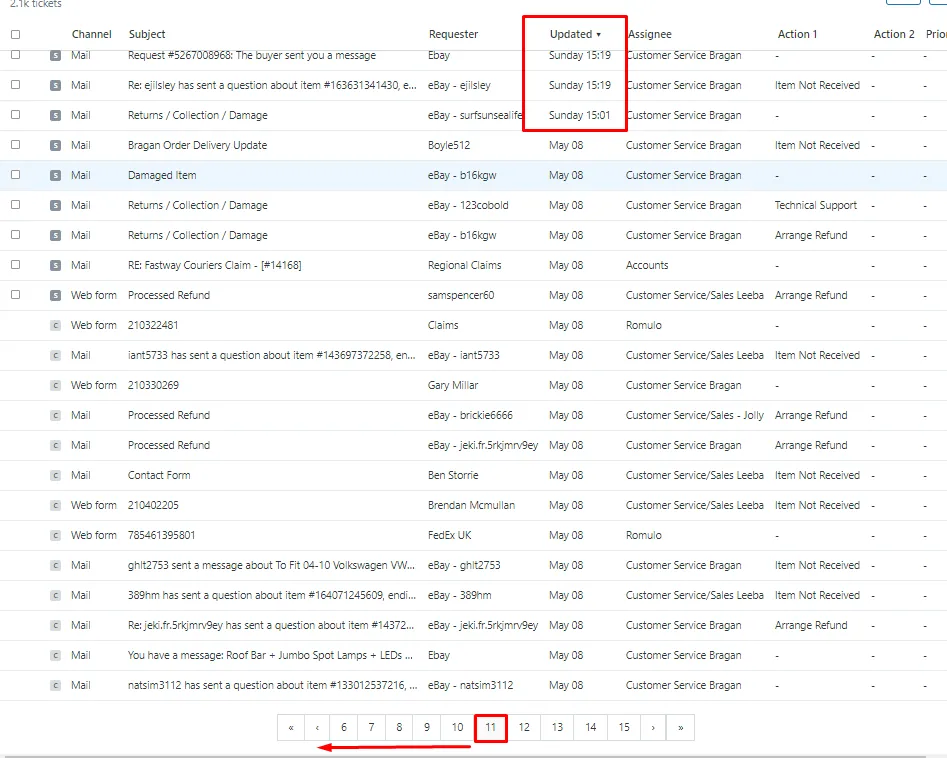Screen dimensions: 947x758
Task: Select checkbox for Fastway Couriers Claim ticket
Action: 16,265
